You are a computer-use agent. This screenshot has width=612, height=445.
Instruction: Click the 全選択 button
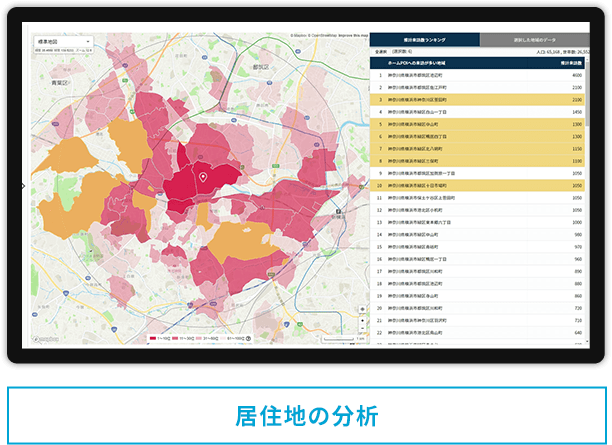(x=379, y=48)
